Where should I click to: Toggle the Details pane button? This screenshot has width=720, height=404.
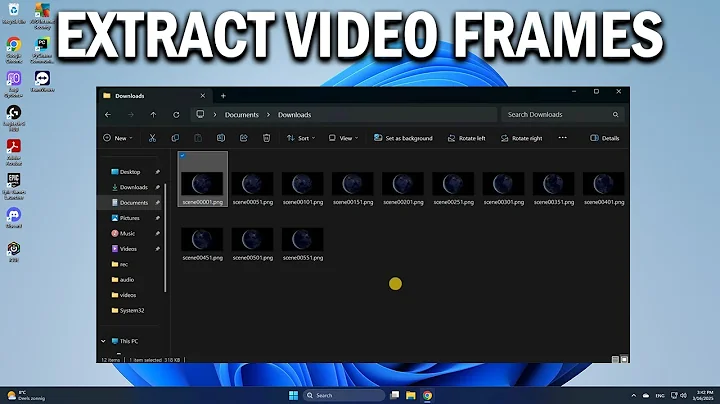coord(605,138)
